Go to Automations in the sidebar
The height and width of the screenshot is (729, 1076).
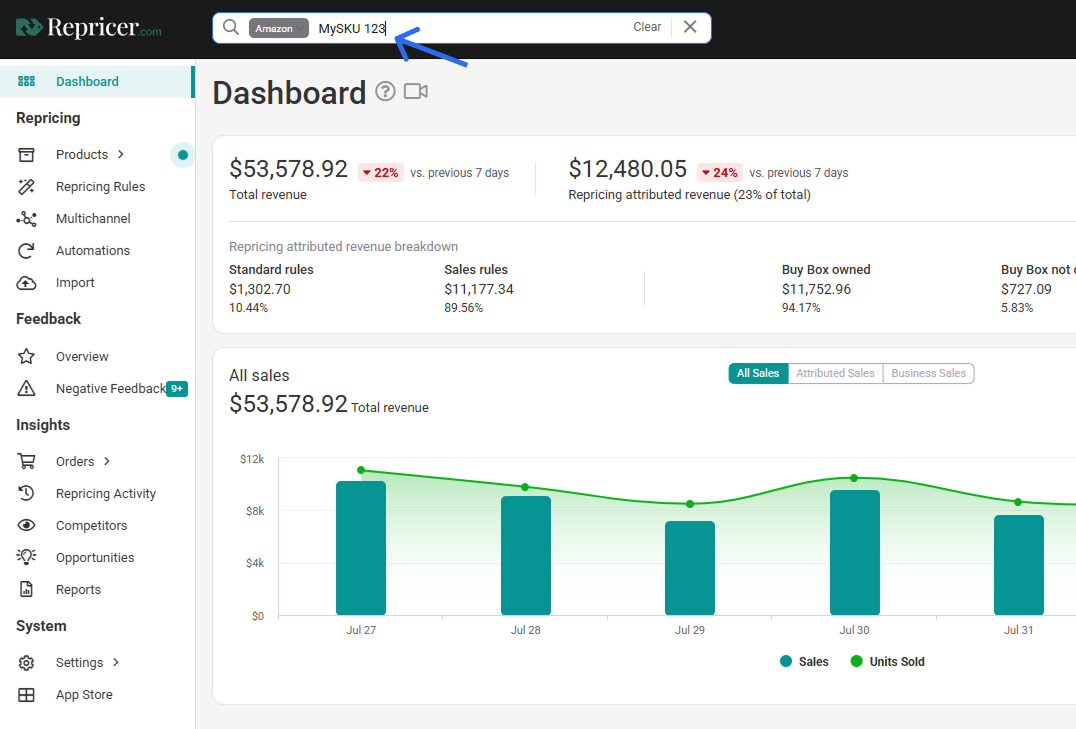pyautogui.click(x=93, y=251)
